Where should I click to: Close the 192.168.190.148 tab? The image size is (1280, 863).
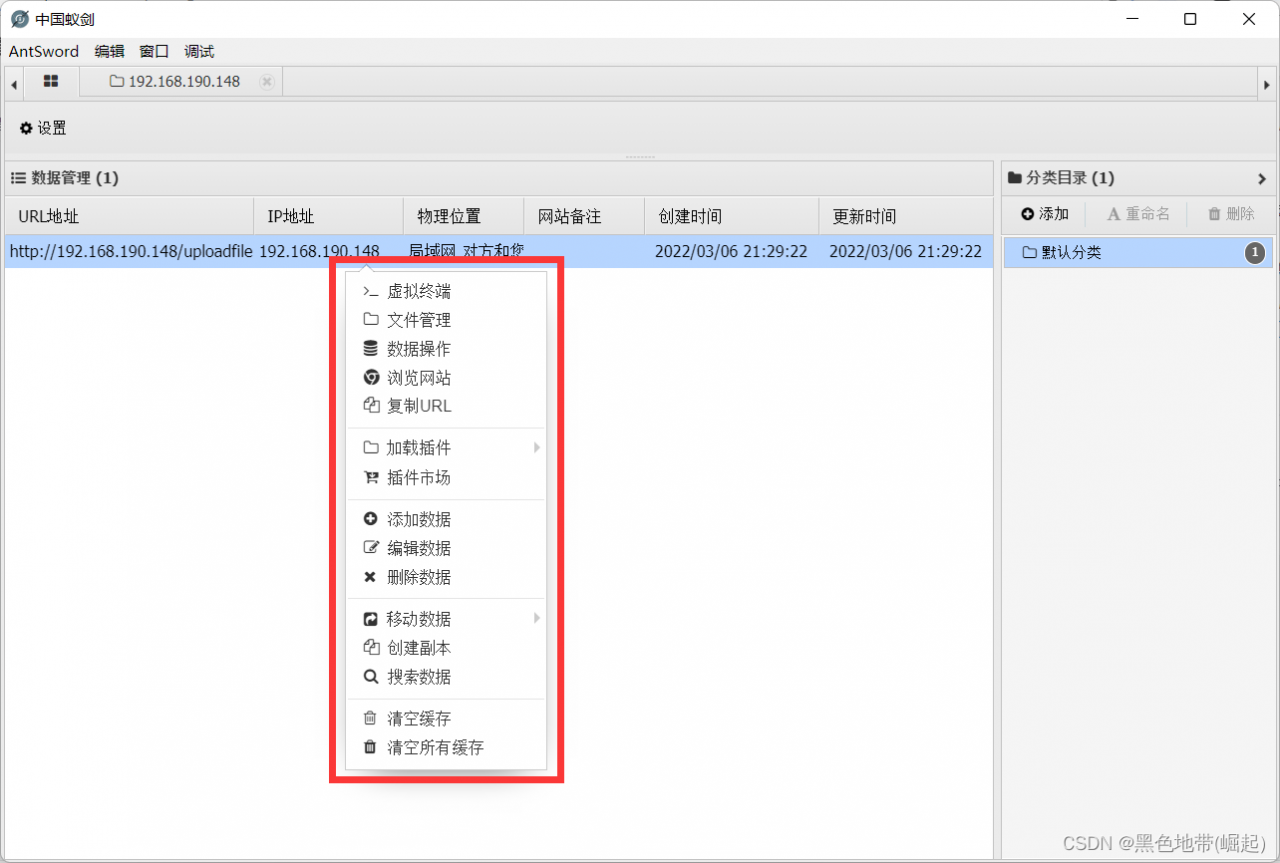pos(267,82)
